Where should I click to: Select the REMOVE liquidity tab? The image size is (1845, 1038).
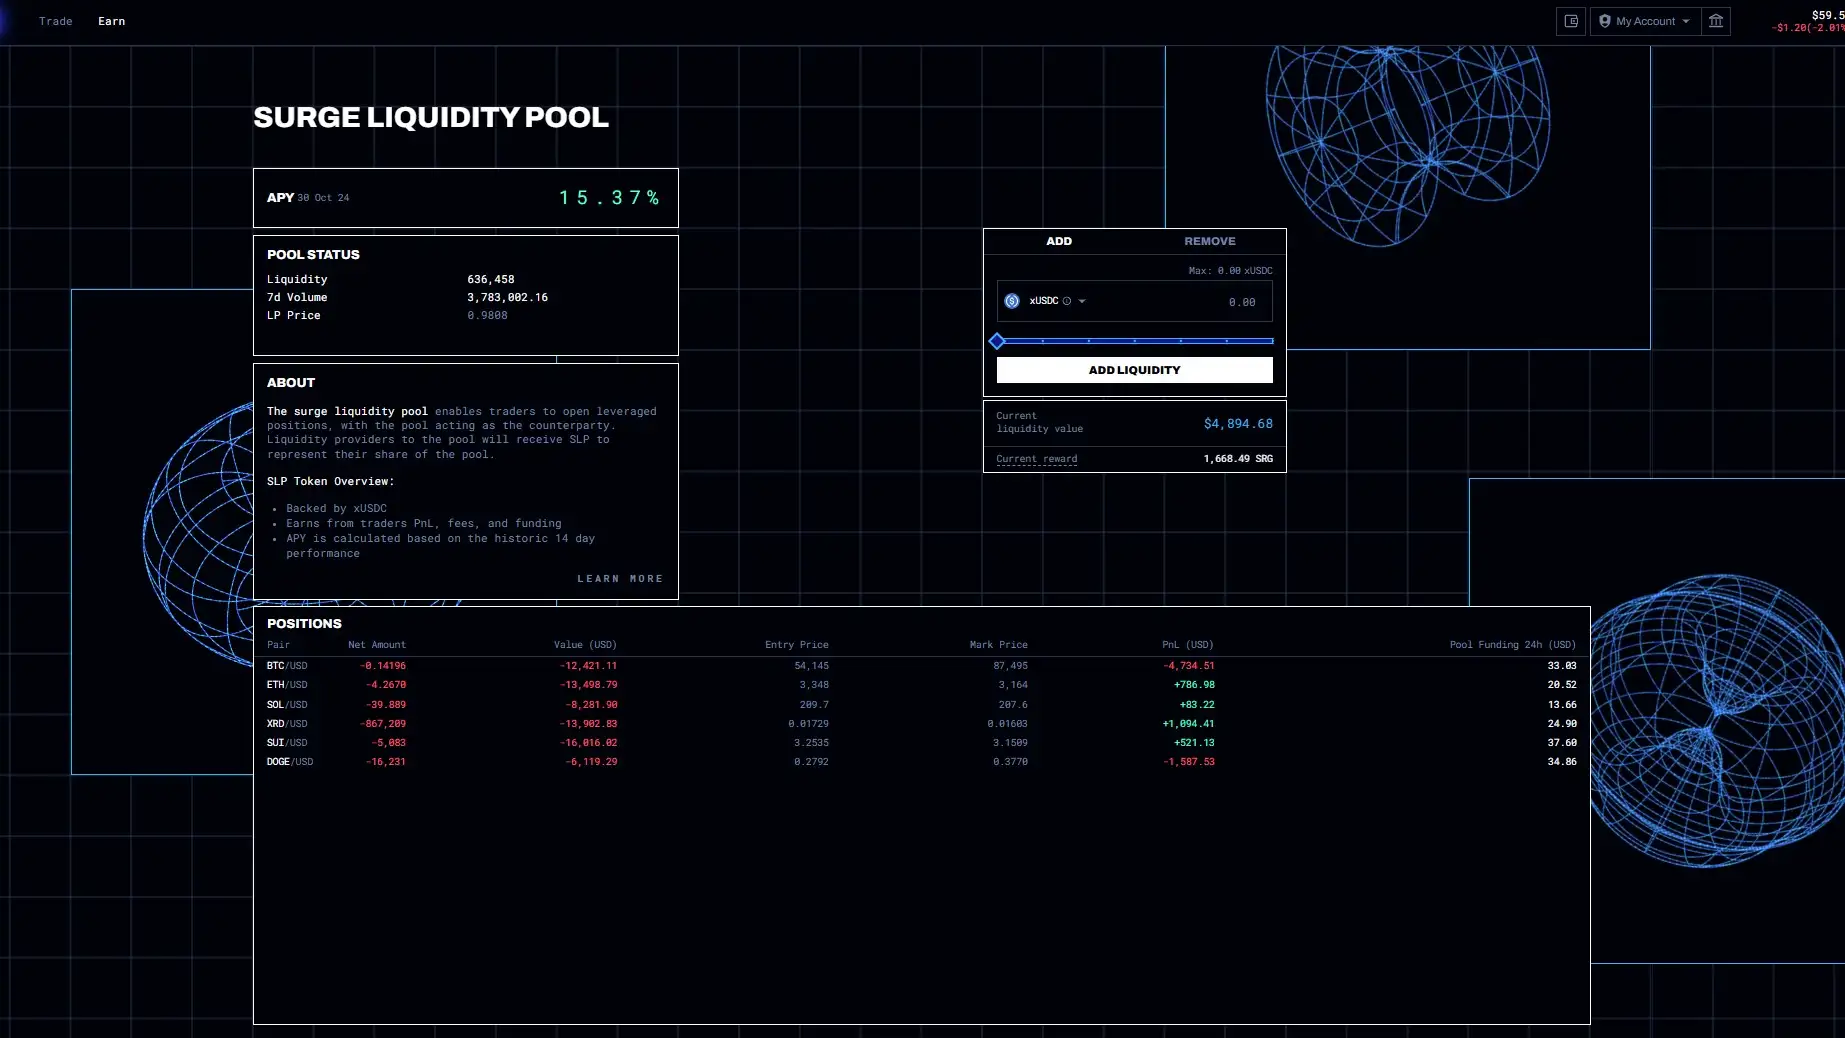1210,241
